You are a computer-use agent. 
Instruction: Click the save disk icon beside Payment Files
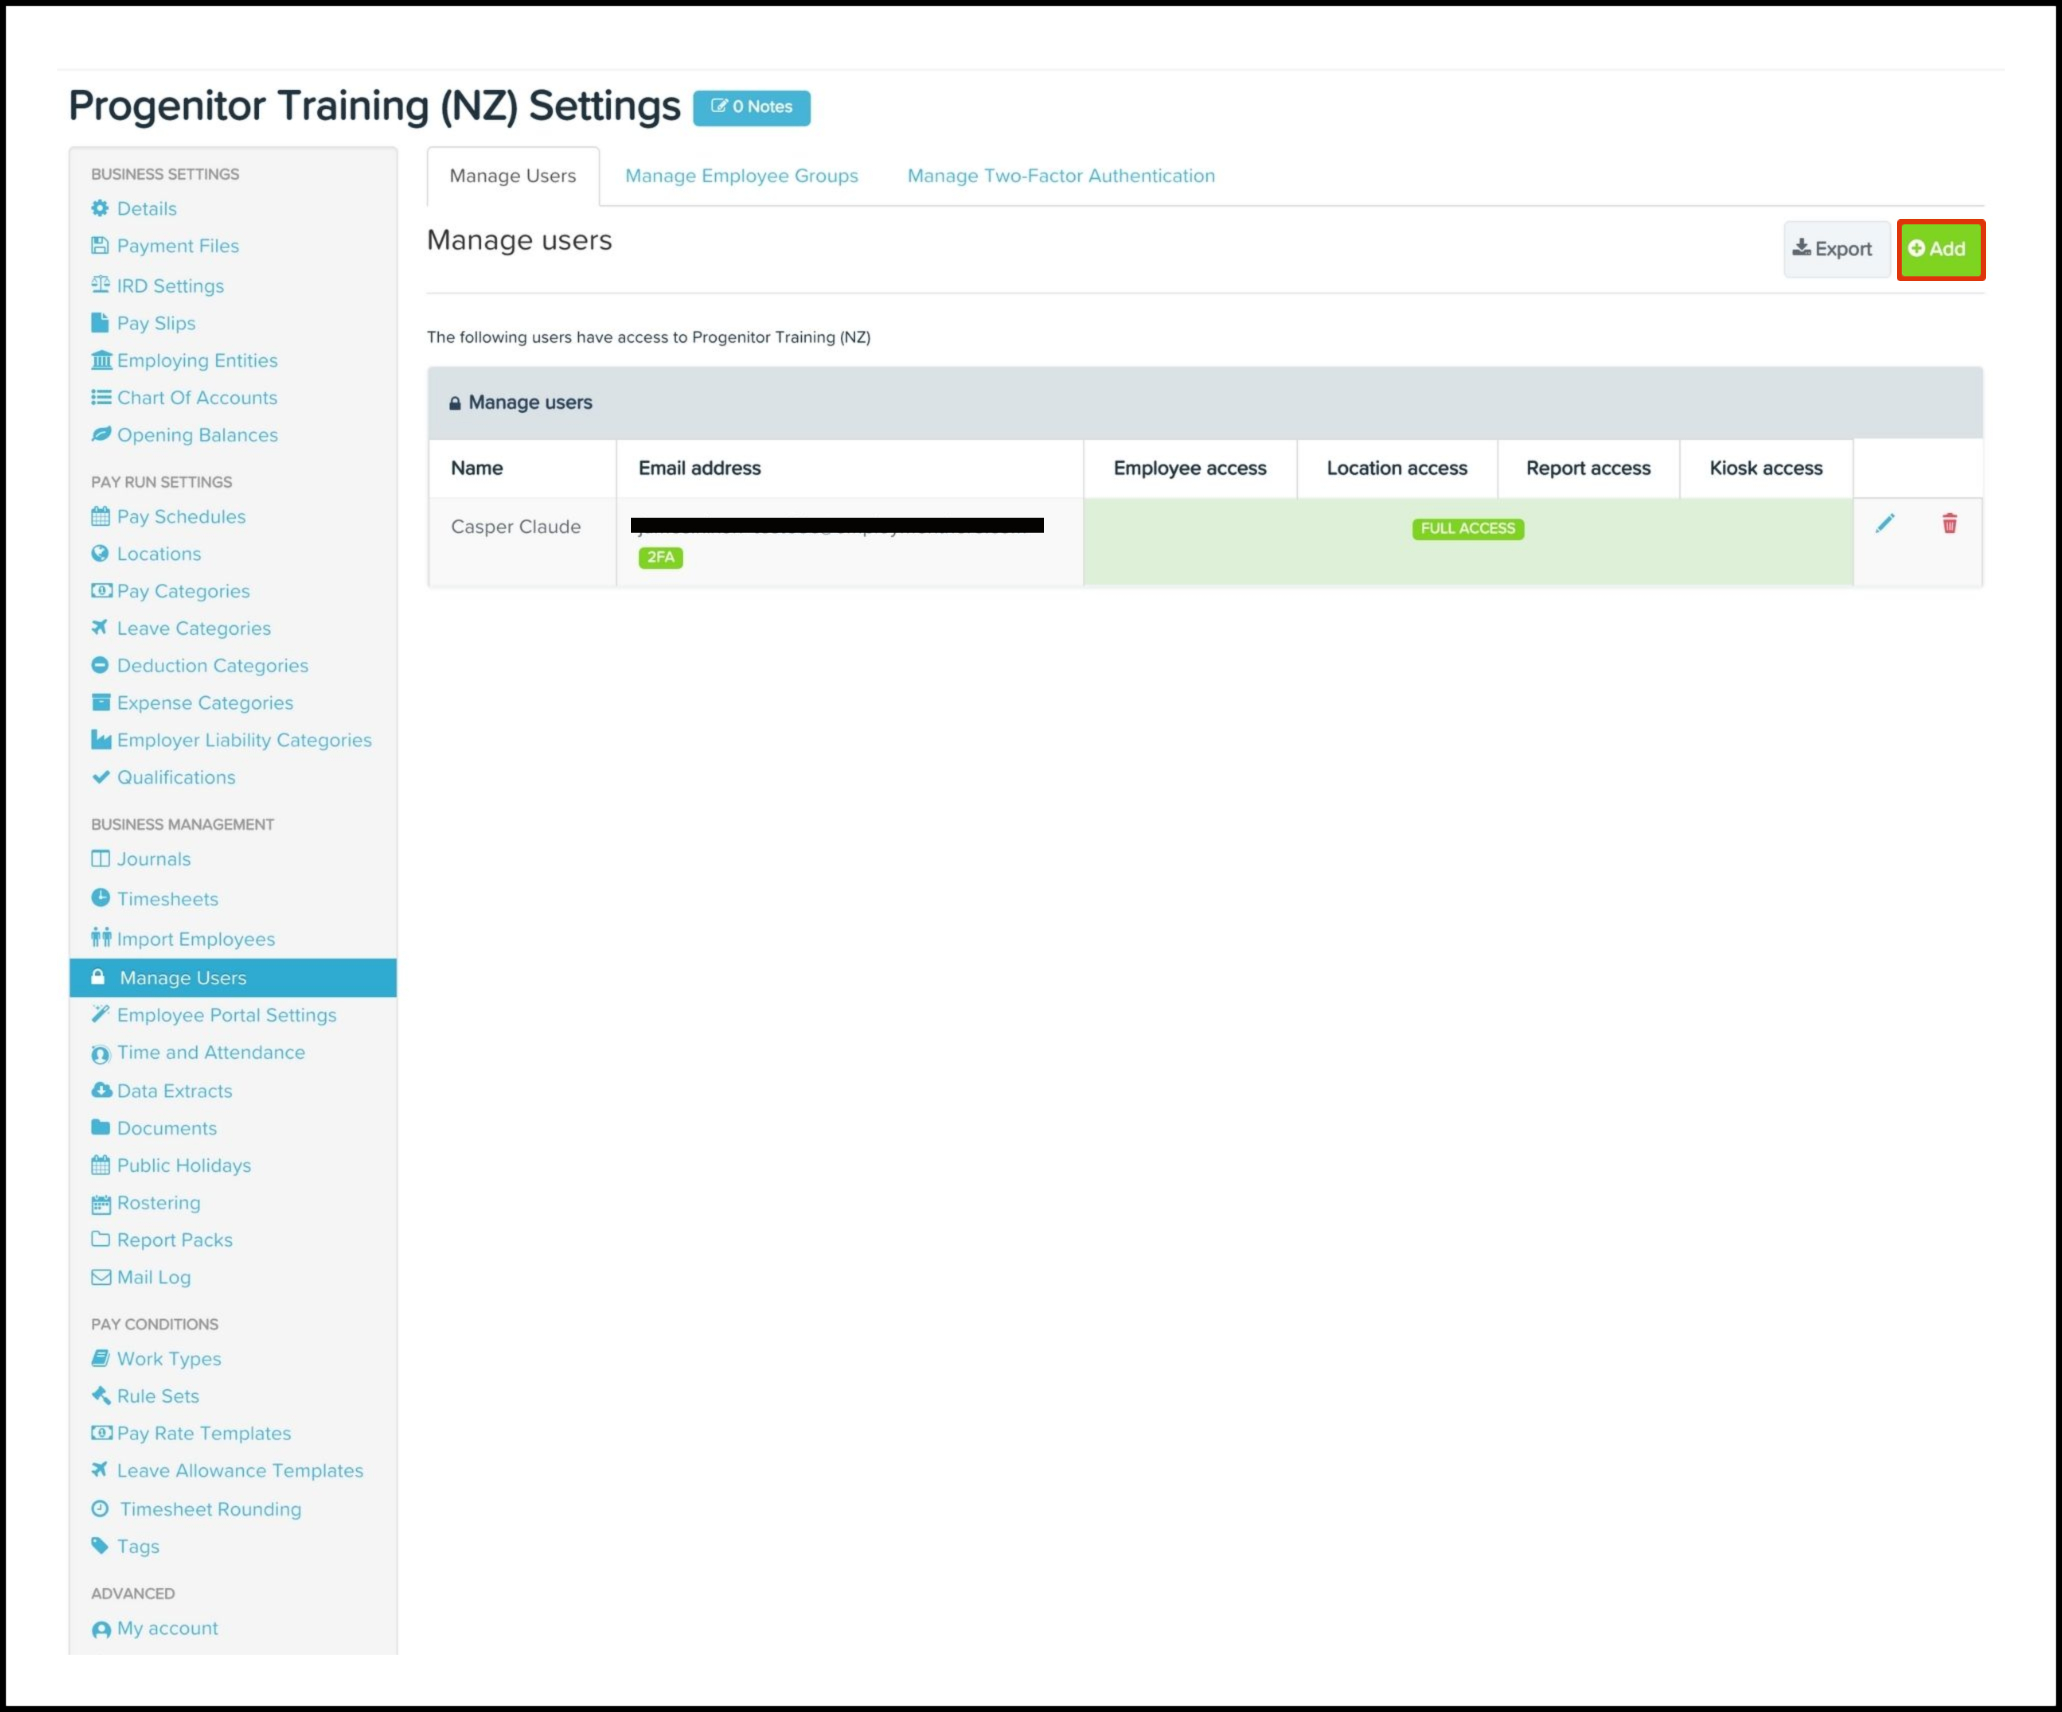[x=100, y=245]
